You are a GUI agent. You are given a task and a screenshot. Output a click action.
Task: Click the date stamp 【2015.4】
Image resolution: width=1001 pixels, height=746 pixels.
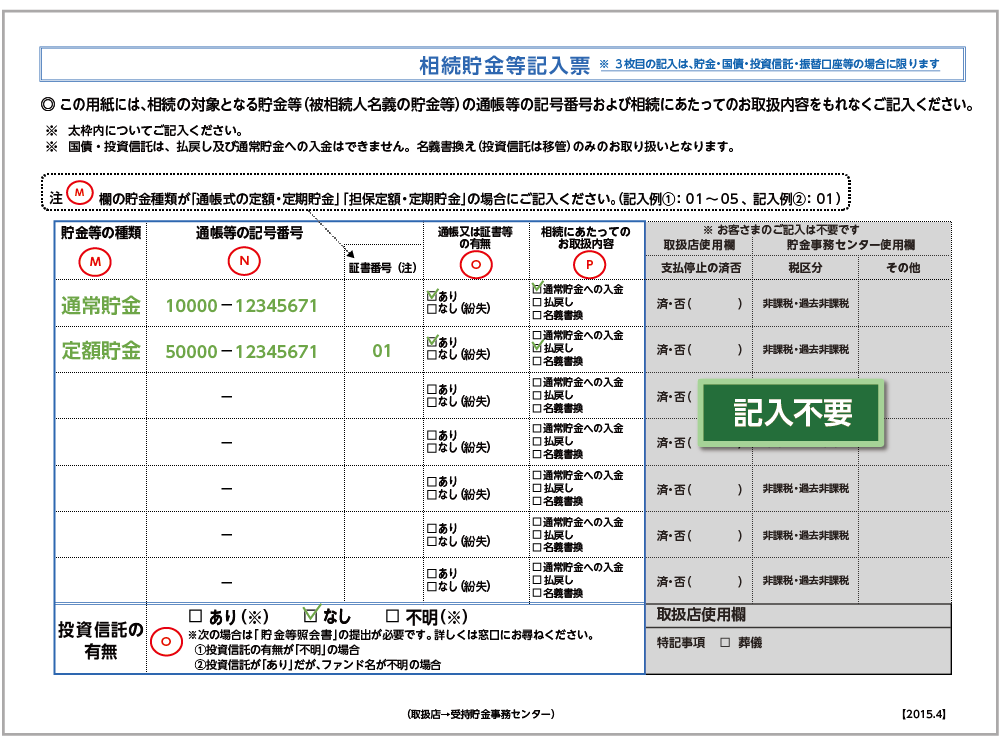[923, 714]
